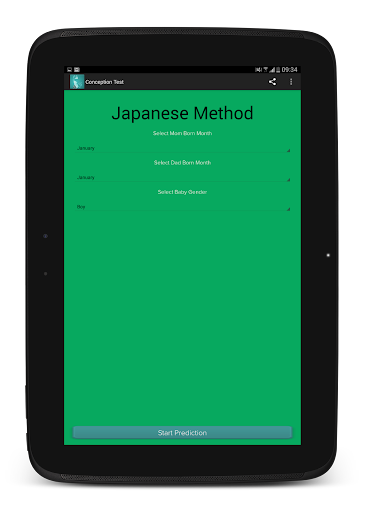Open the three-dot overflow menu

pyautogui.click(x=291, y=82)
